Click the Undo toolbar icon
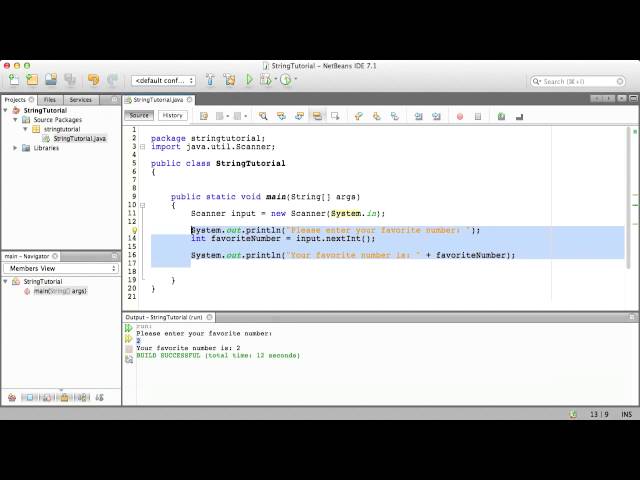This screenshot has height=480, width=640. [x=93, y=80]
